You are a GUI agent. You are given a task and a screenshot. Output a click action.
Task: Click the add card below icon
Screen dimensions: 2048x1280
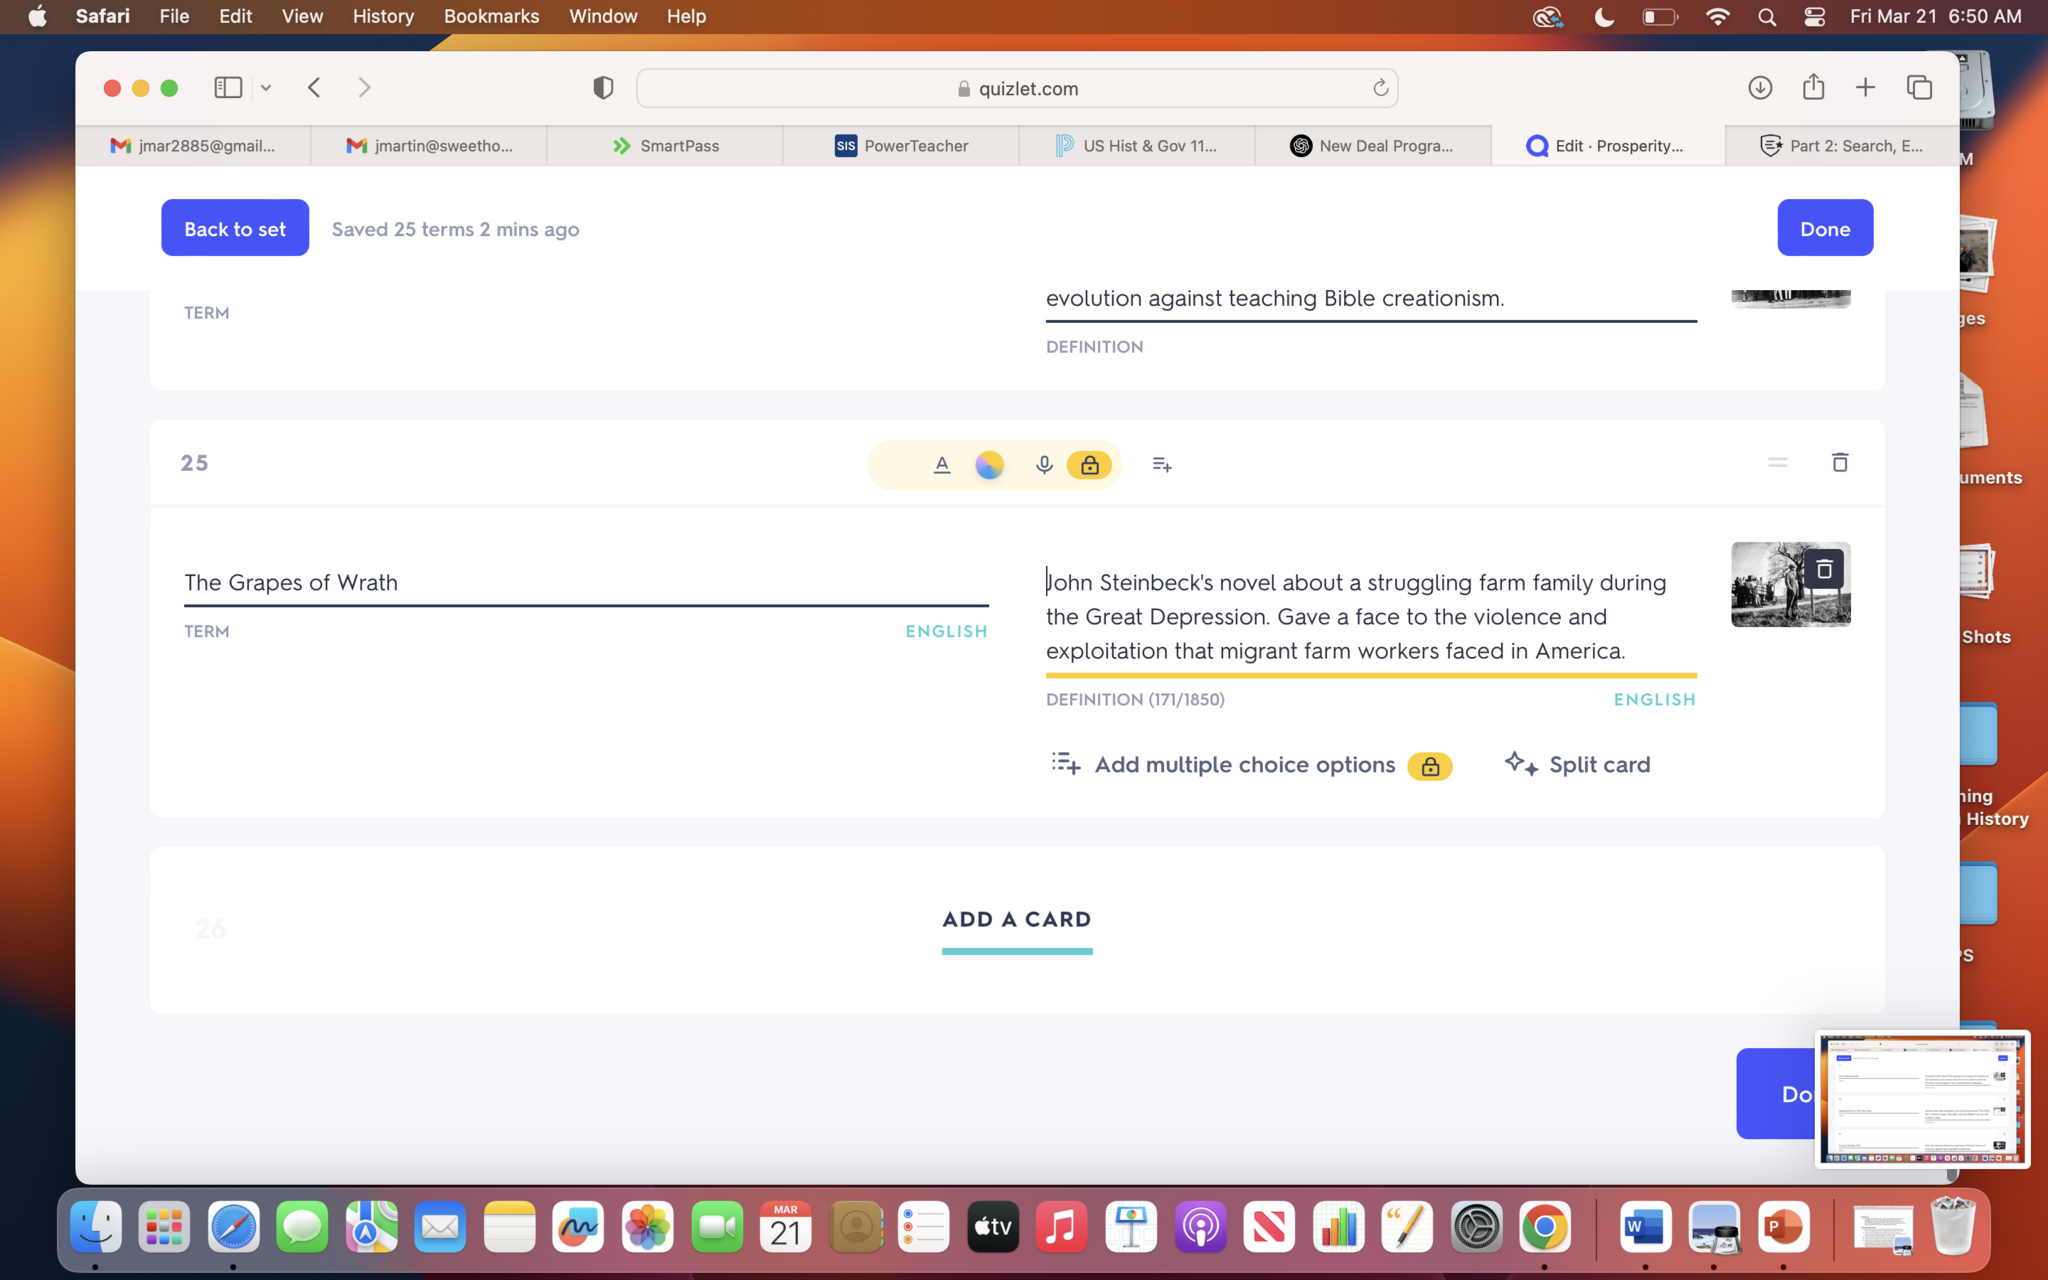(1161, 464)
